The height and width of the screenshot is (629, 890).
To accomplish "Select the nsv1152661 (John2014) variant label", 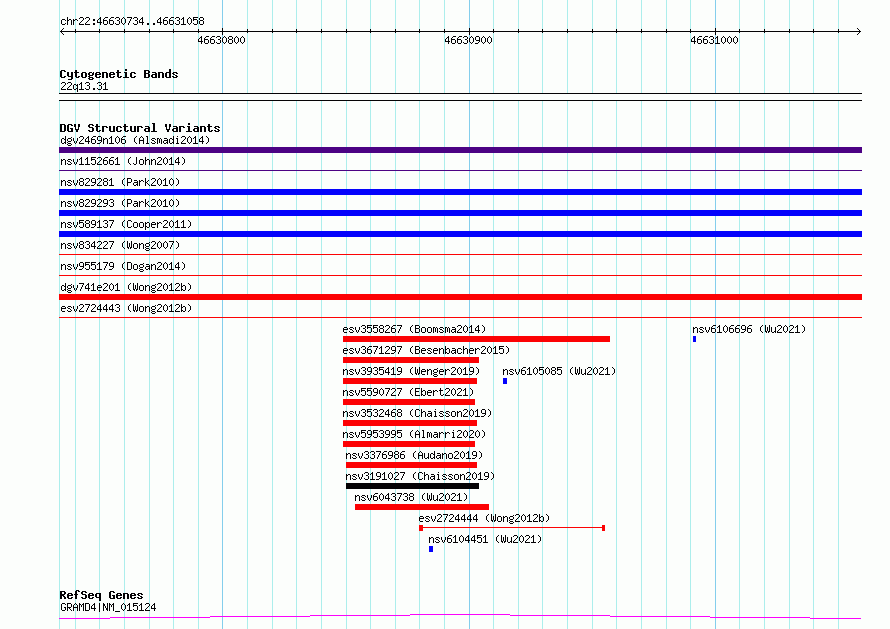I will pos(123,161).
